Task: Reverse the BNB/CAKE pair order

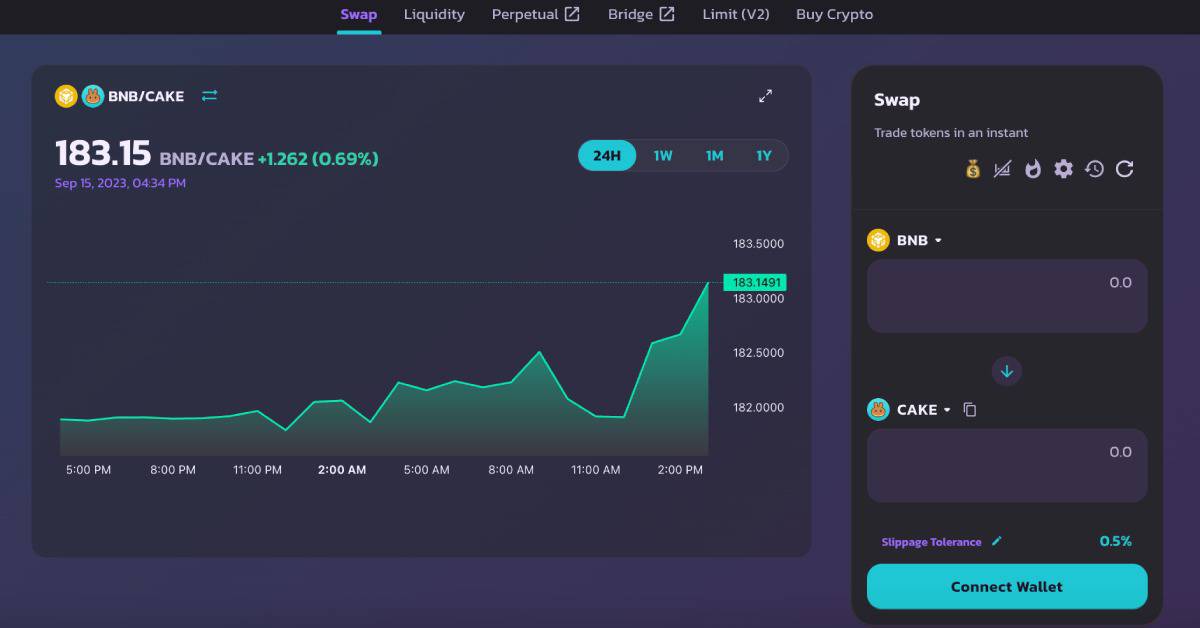Action: (x=209, y=96)
